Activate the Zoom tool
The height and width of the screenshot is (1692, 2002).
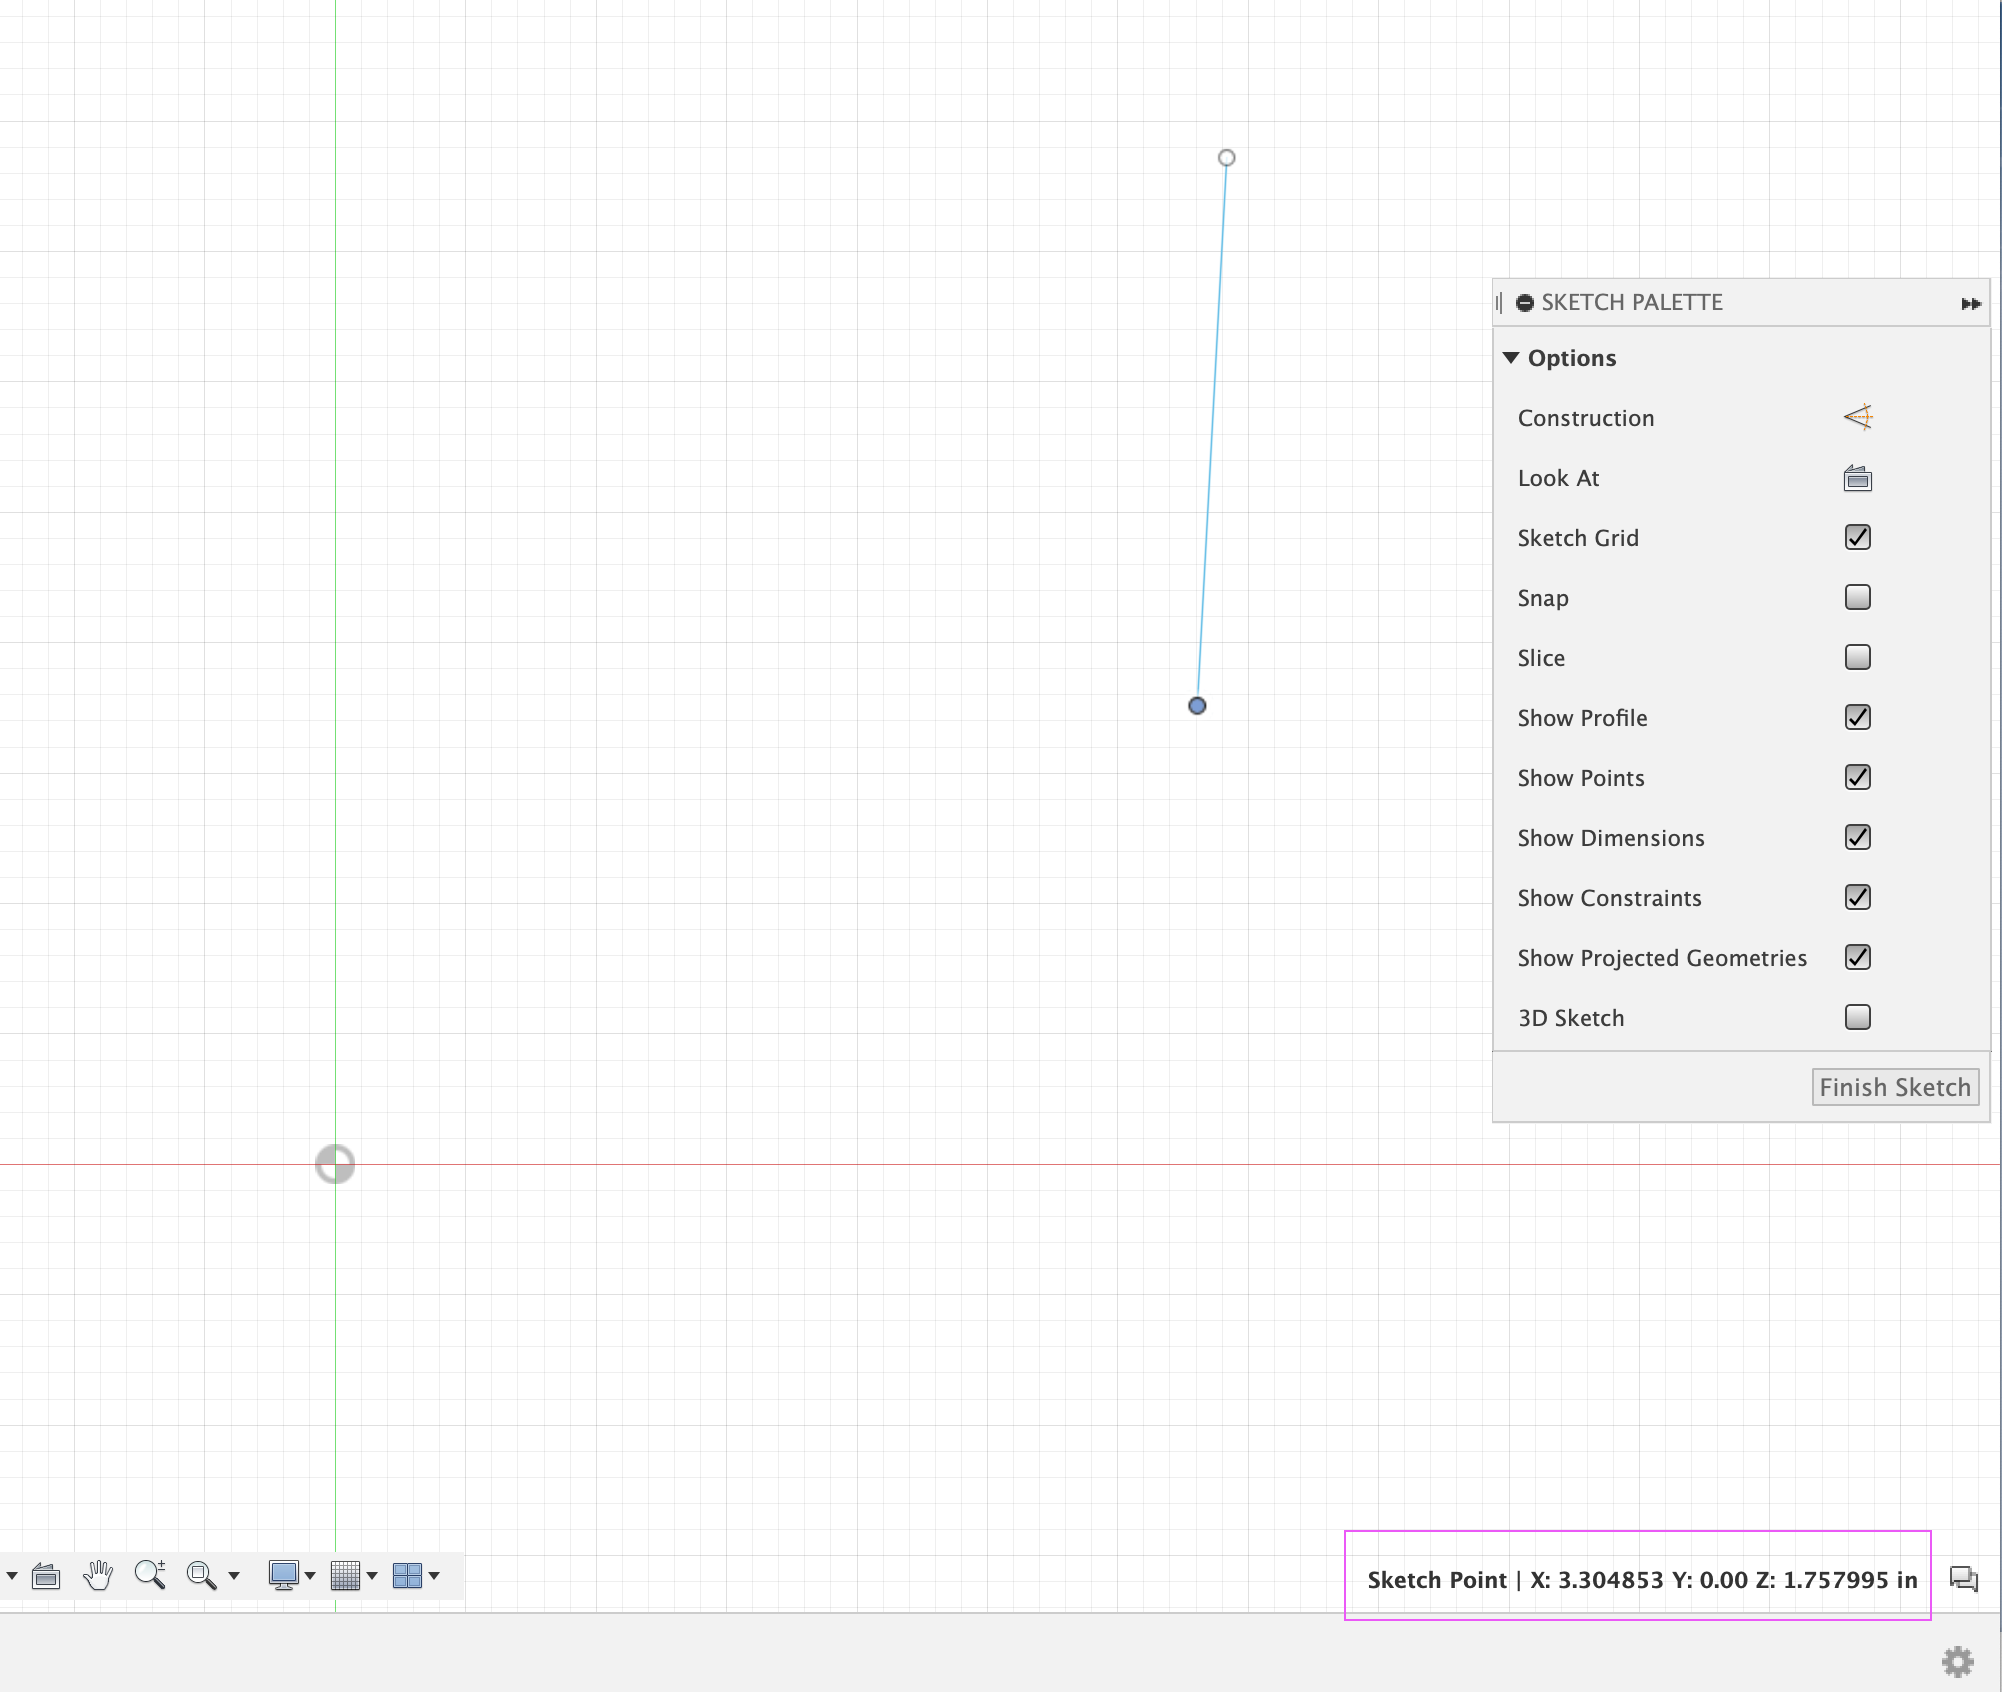tap(149, 1575)
